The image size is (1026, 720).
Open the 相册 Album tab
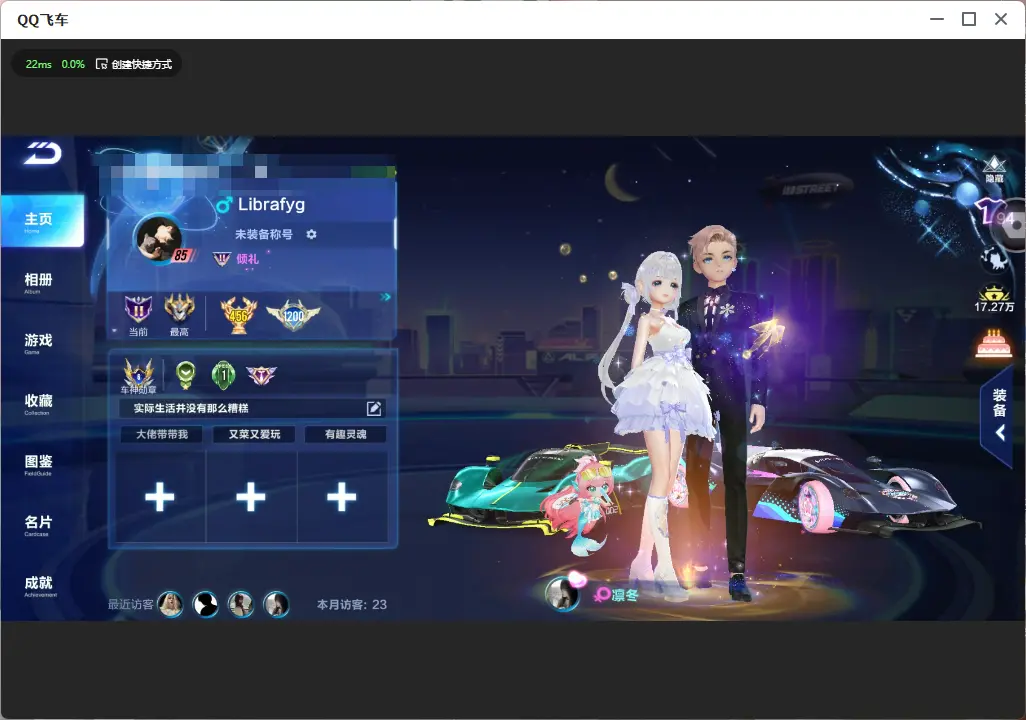(39, 283)
